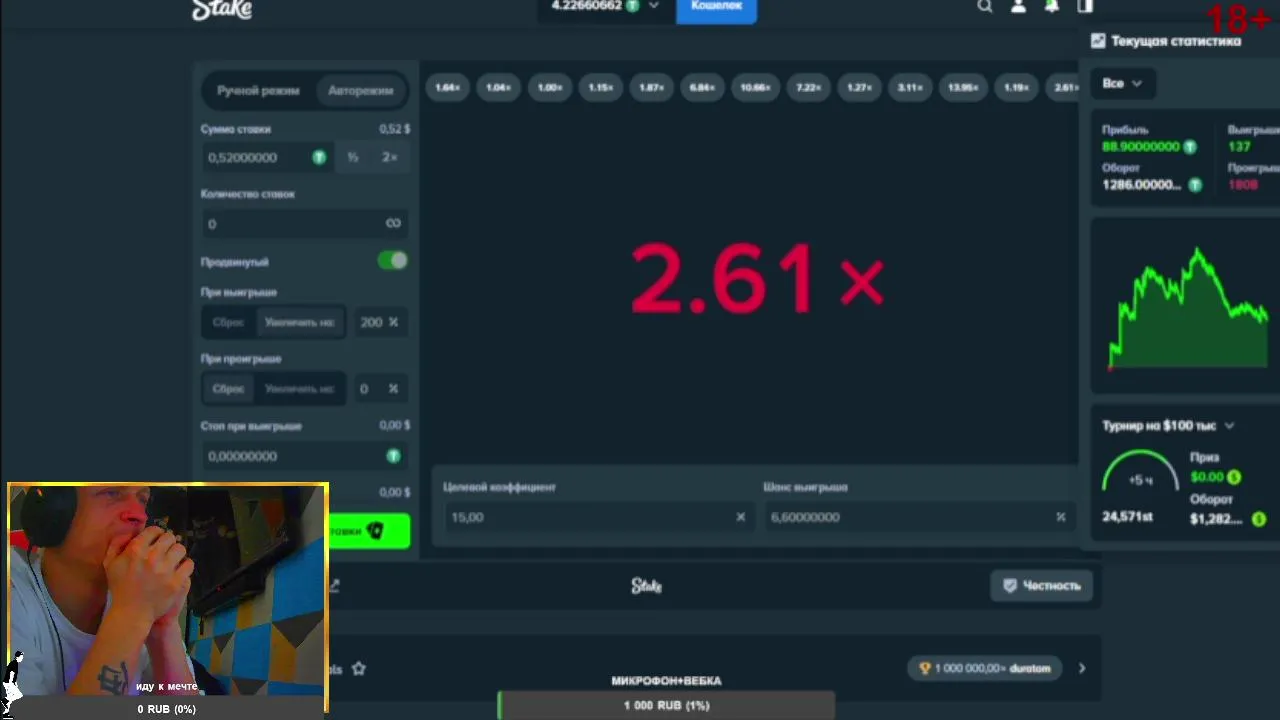Click the Стоп при выигрыше amount field
1280x720 pixels.
click(x=304, y=456)
